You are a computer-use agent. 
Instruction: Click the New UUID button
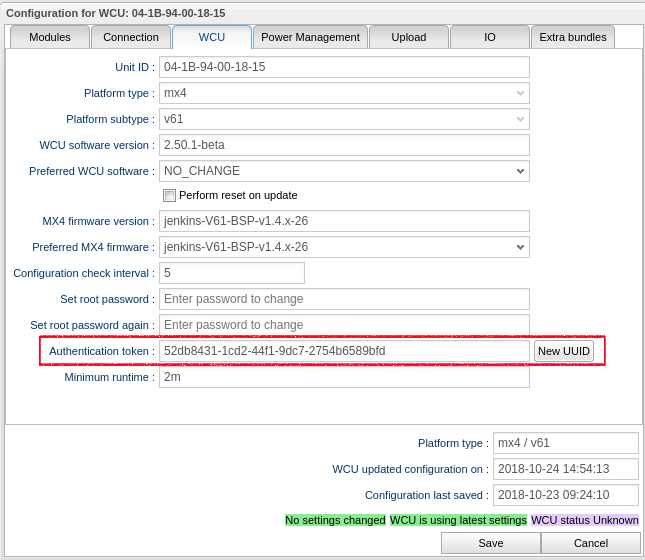coord(564,351)
